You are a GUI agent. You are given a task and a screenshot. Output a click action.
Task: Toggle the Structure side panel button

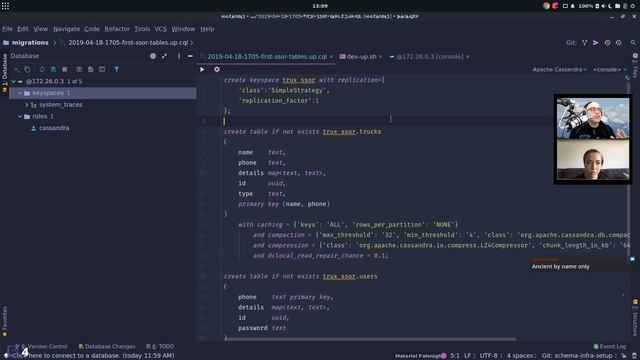[x=635, y=318]
